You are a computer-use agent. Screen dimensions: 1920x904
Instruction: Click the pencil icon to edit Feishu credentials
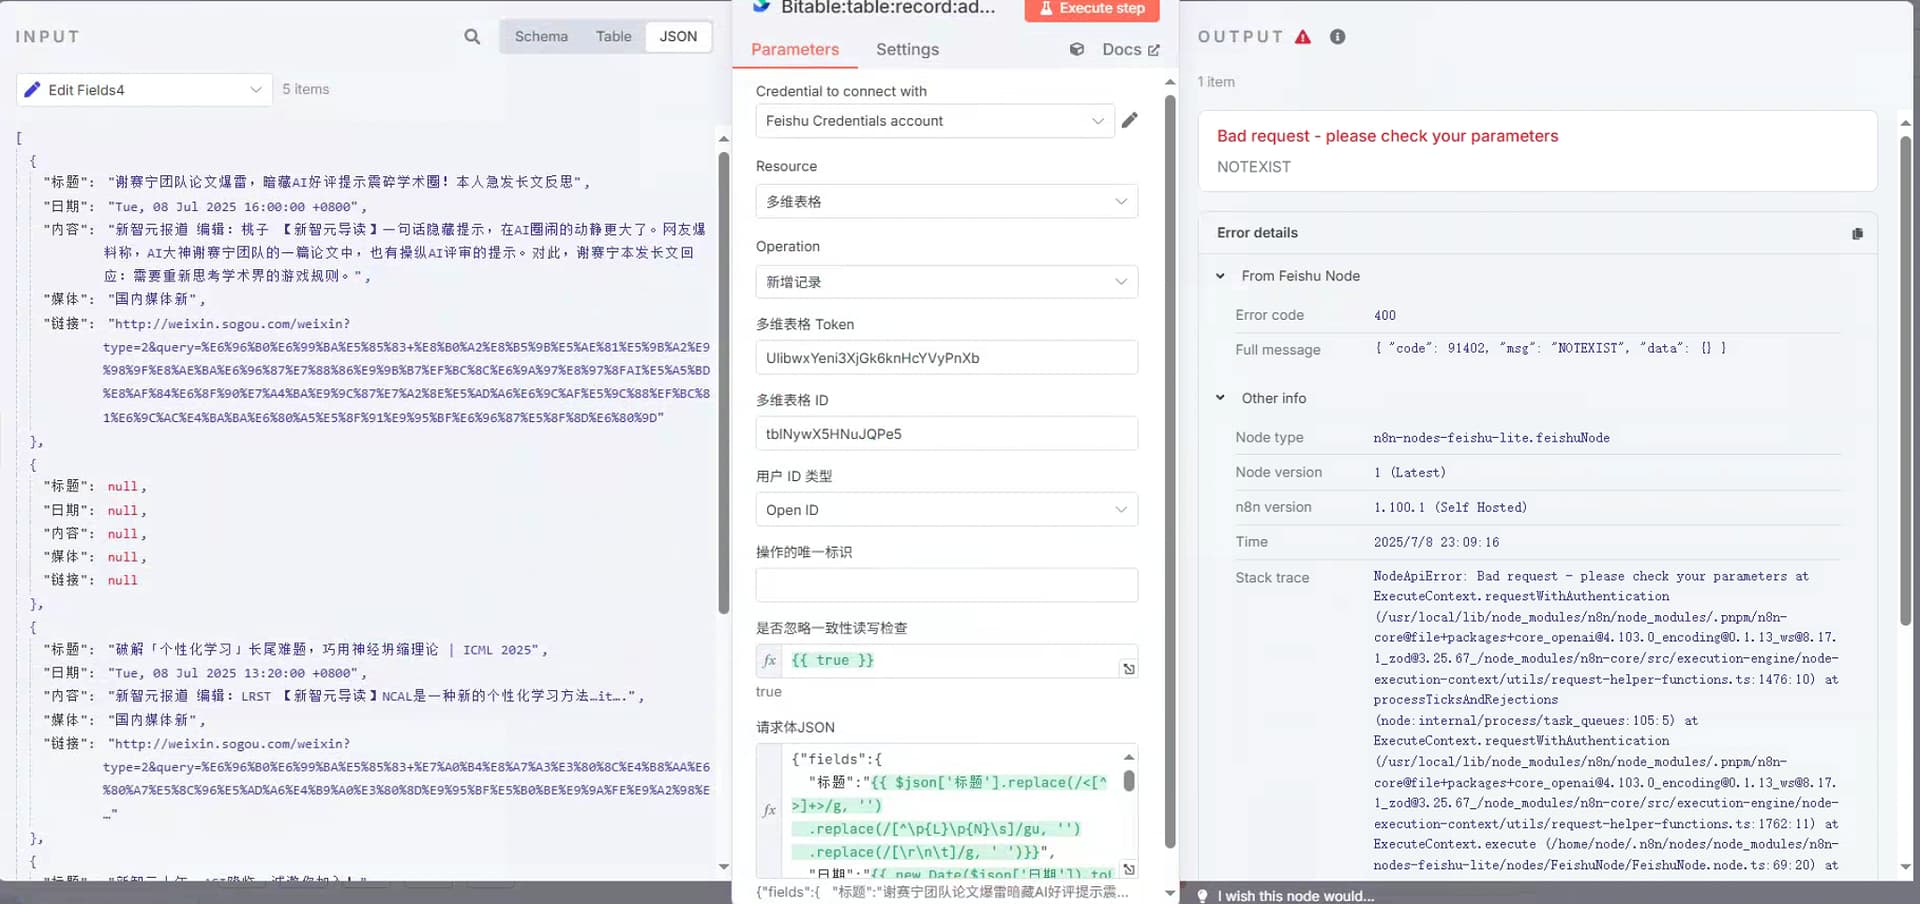pos(1130,120)
